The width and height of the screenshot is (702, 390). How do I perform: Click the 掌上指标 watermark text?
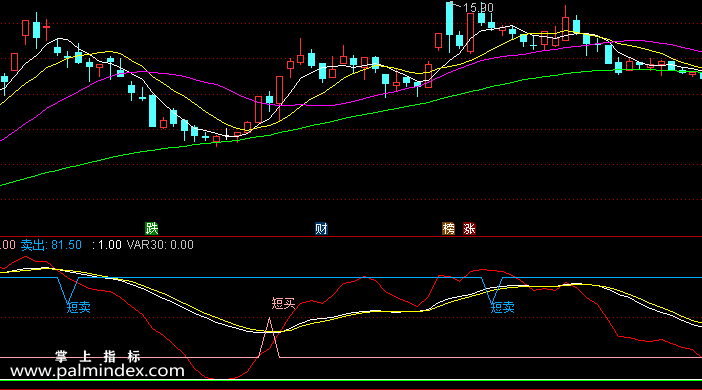98,356
